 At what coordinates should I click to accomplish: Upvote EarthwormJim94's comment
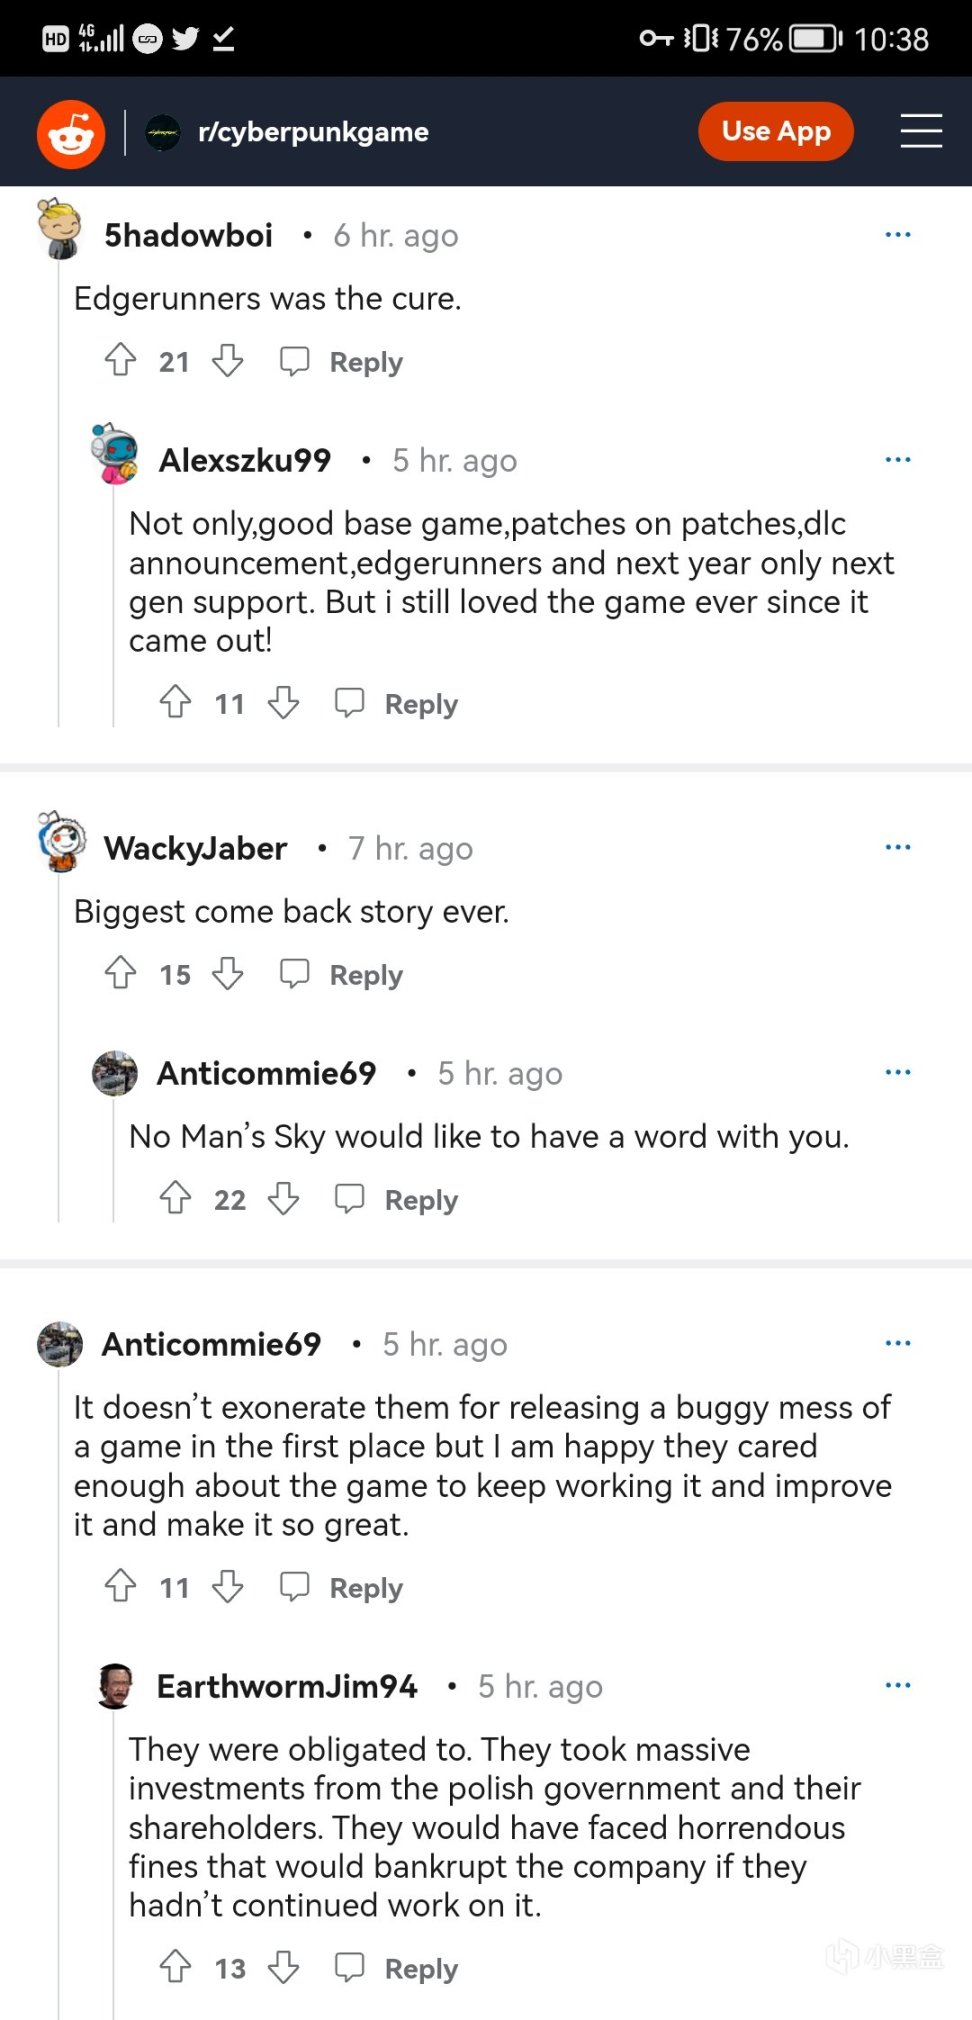point(176,1967)
